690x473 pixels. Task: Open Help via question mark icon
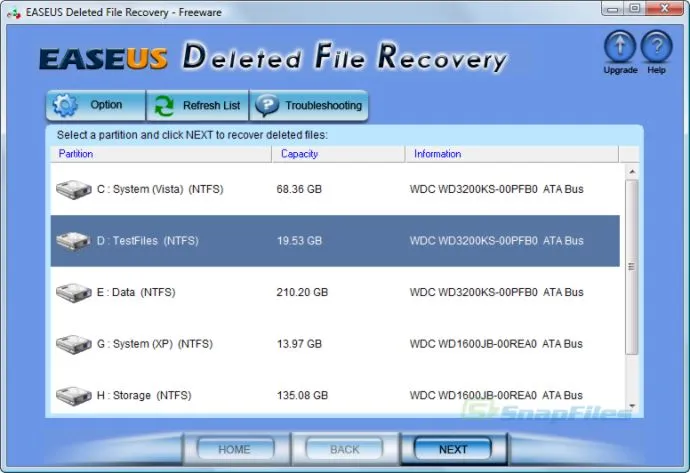click(x=656, y=46)
